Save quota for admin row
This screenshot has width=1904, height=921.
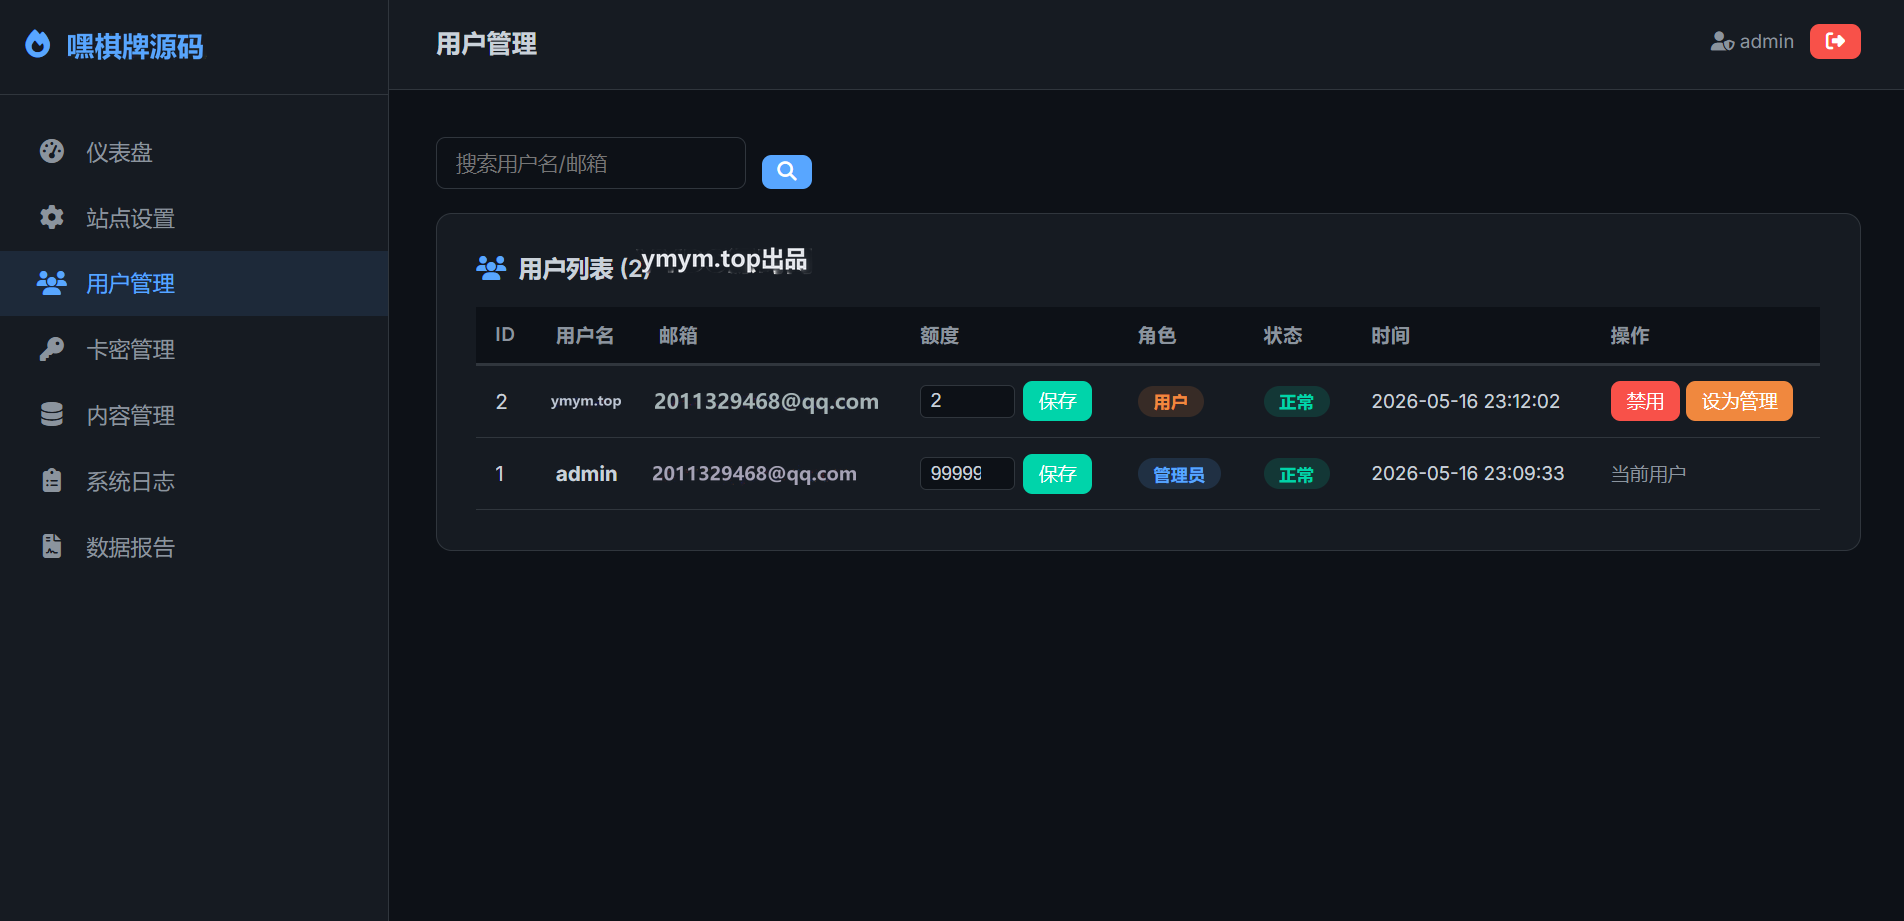tap(1057, 474)
